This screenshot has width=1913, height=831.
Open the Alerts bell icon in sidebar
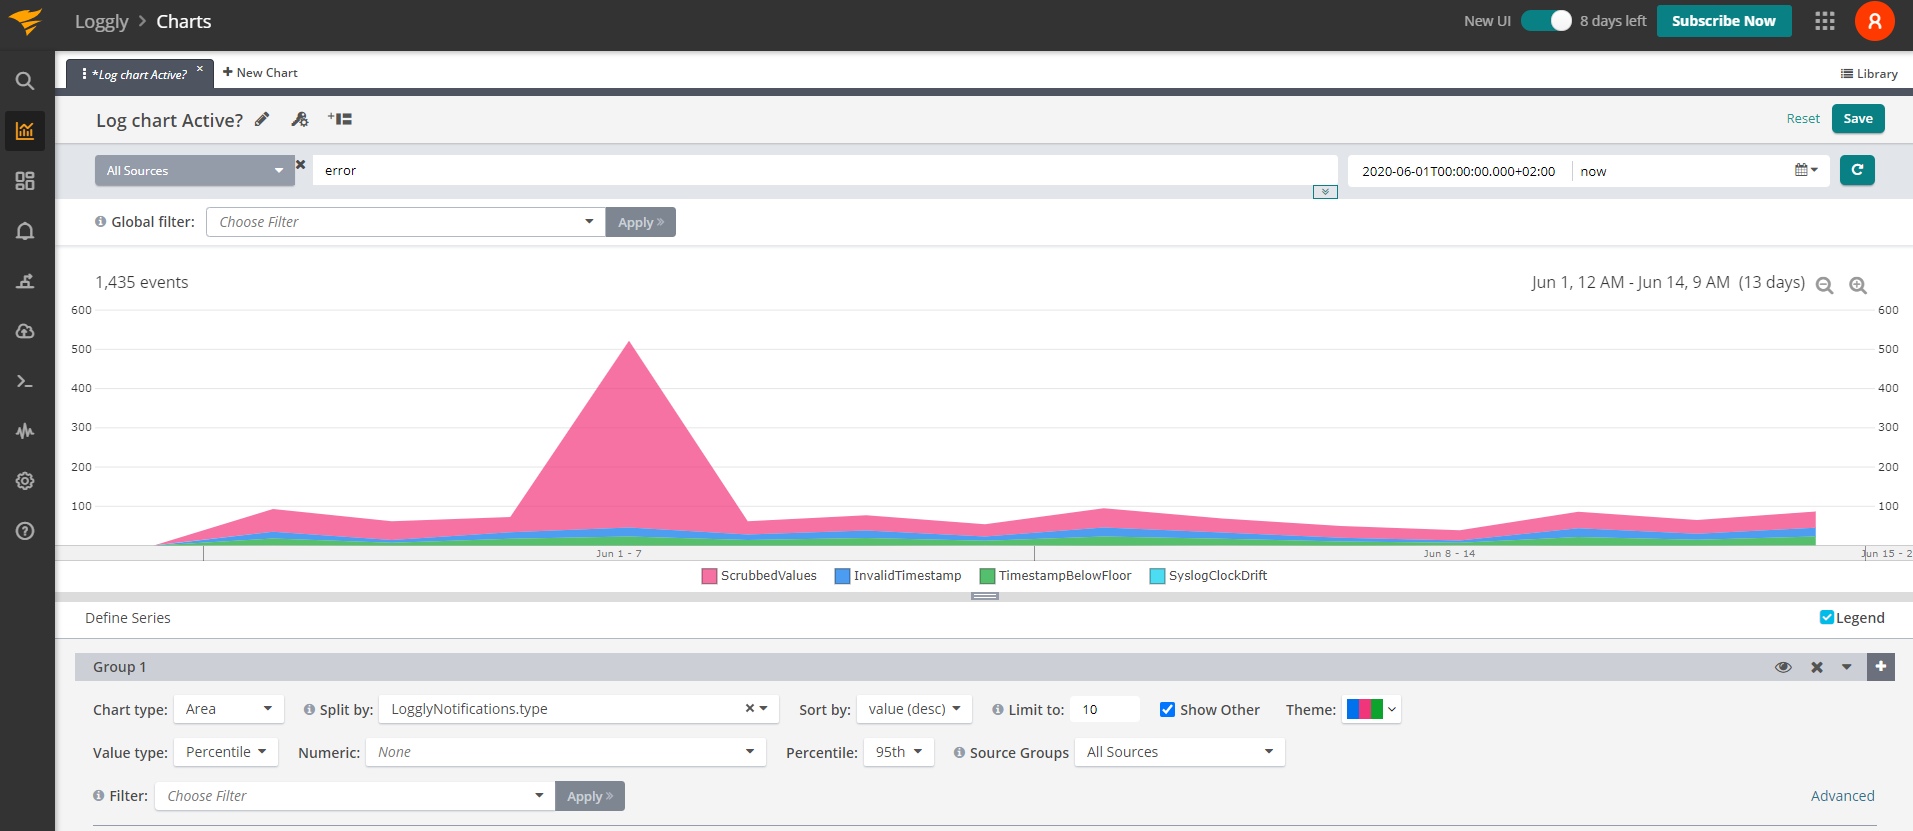tap(25, 231)
